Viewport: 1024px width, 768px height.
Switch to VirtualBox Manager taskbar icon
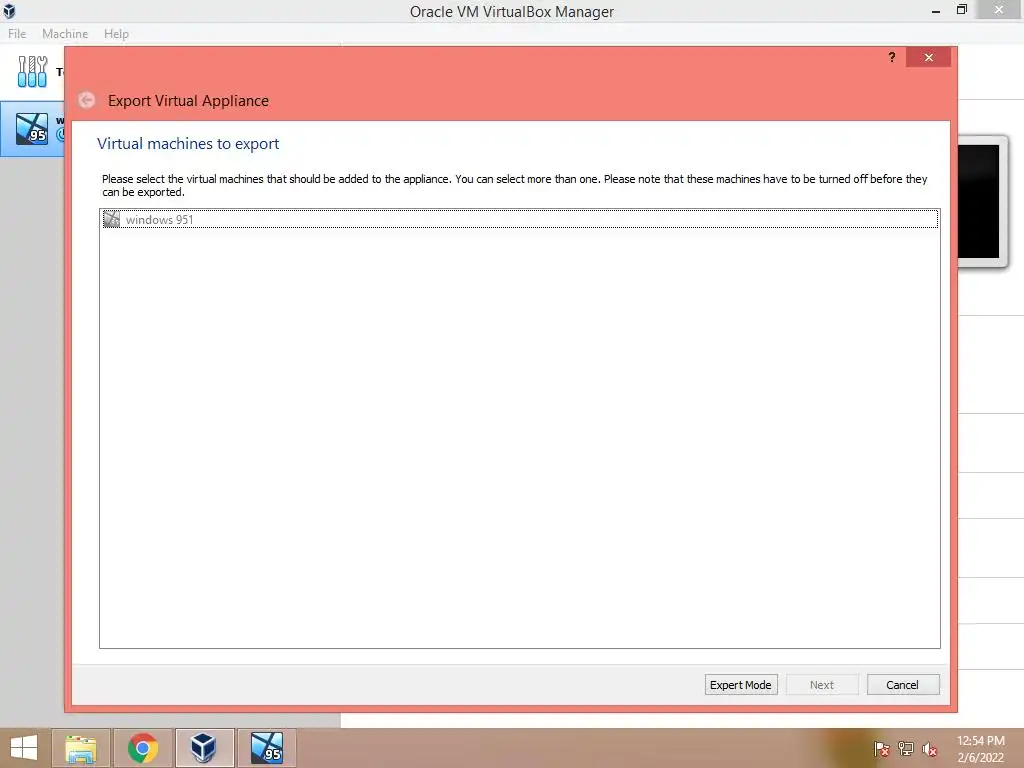point(204,748)
